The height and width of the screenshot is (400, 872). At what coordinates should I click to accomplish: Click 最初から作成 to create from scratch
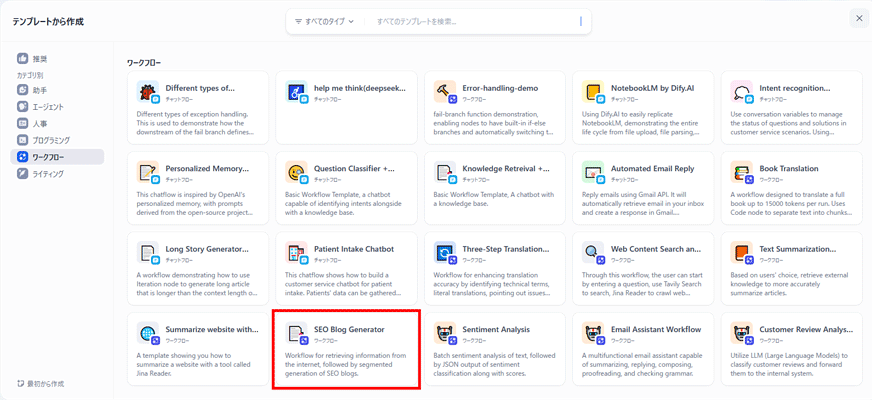click(x=41, y=384)
